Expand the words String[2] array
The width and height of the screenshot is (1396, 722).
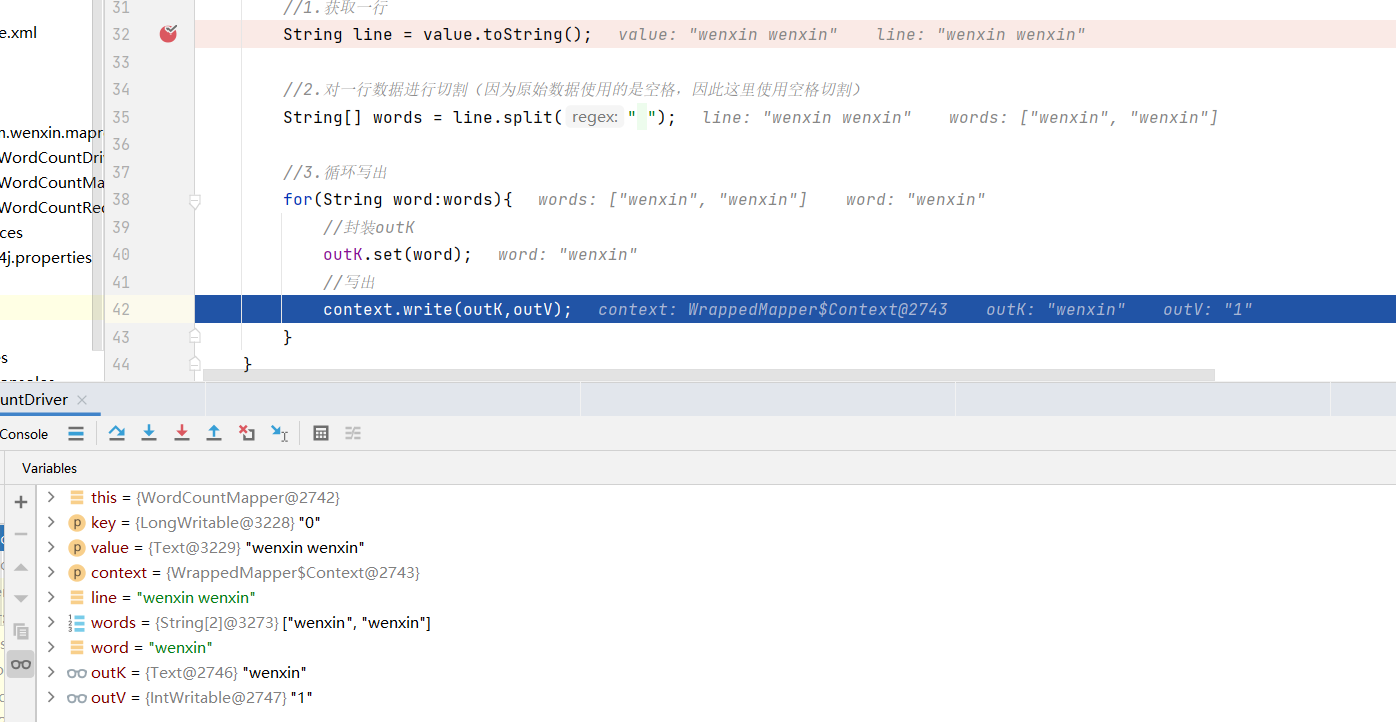pos(51,622)
